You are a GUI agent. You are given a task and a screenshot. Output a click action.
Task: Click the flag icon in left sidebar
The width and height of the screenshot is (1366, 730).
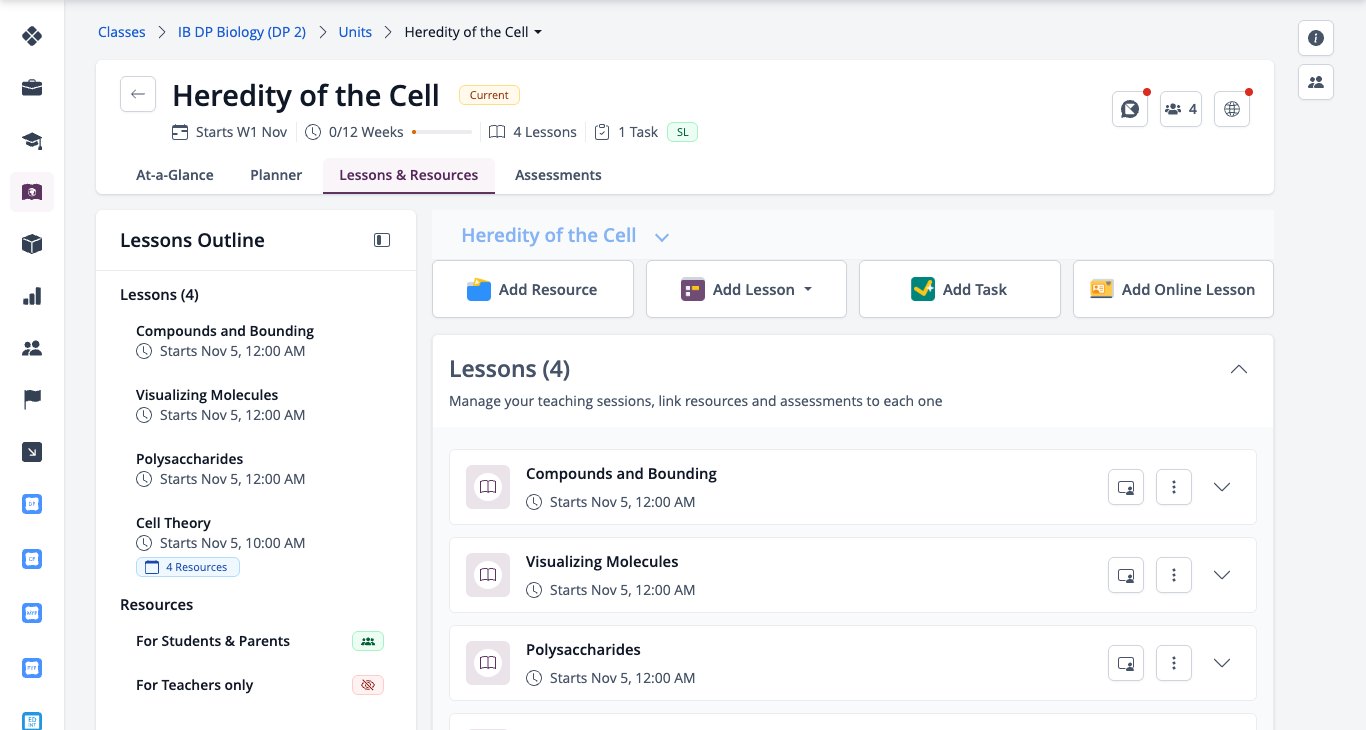click(x=32, y=400)
